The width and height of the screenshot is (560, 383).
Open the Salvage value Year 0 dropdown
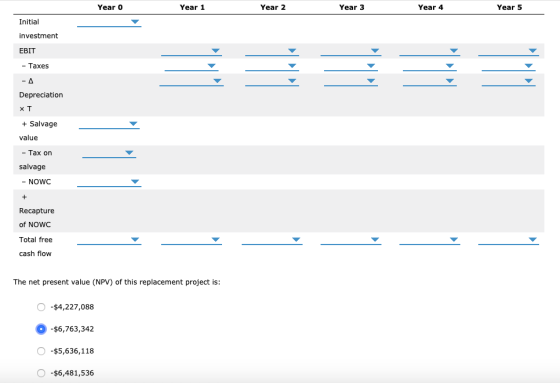[109, 124]
